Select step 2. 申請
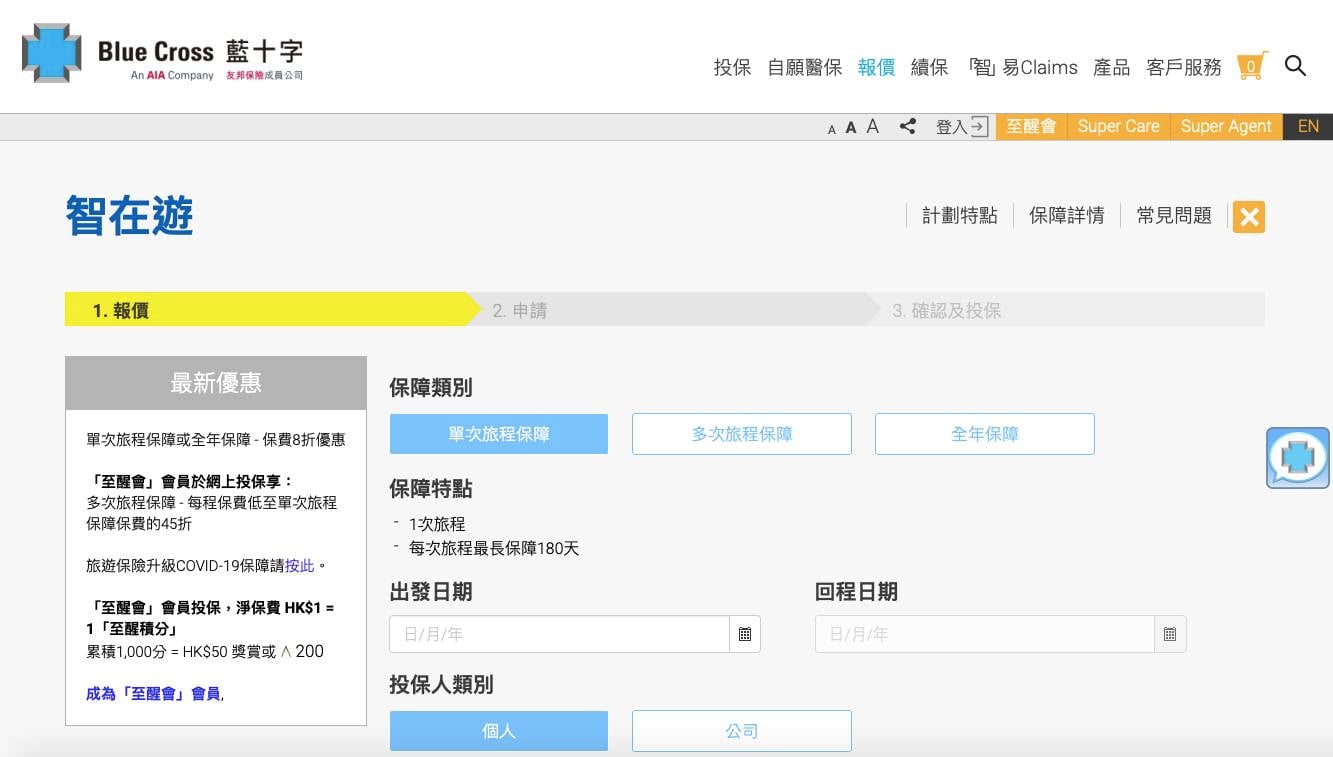Screen dimensions: 1333x757 (672, 310)
